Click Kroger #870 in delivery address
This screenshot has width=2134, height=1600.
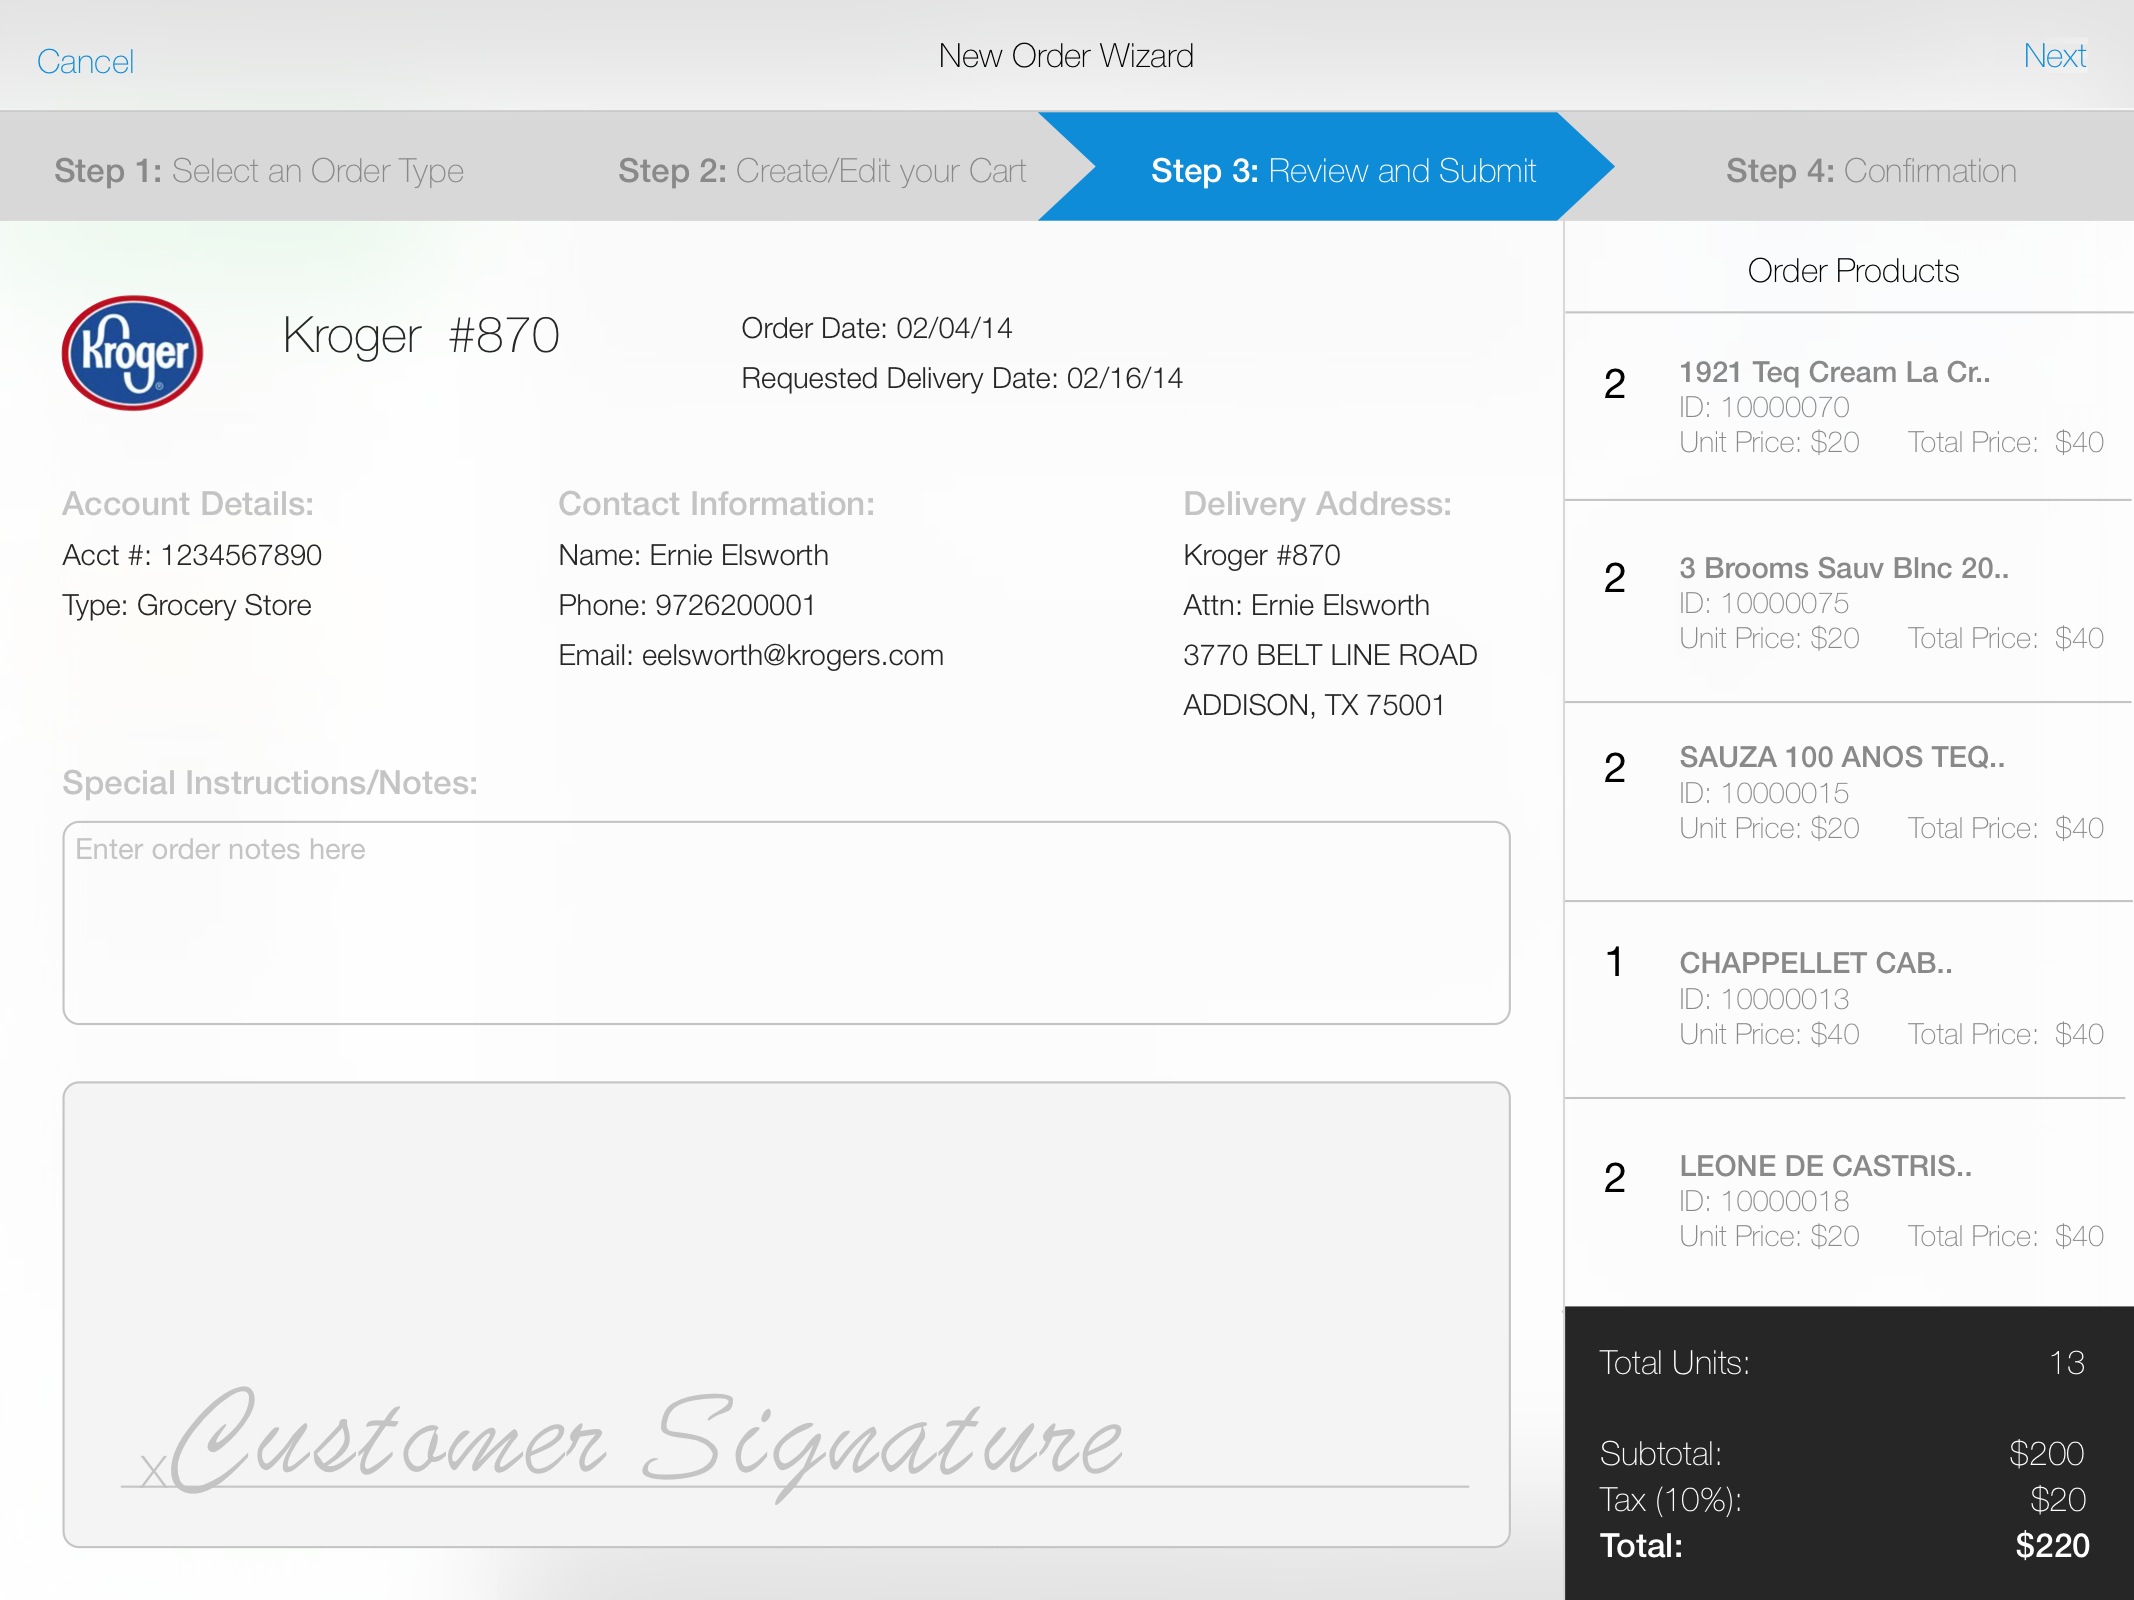(1261, 555)
